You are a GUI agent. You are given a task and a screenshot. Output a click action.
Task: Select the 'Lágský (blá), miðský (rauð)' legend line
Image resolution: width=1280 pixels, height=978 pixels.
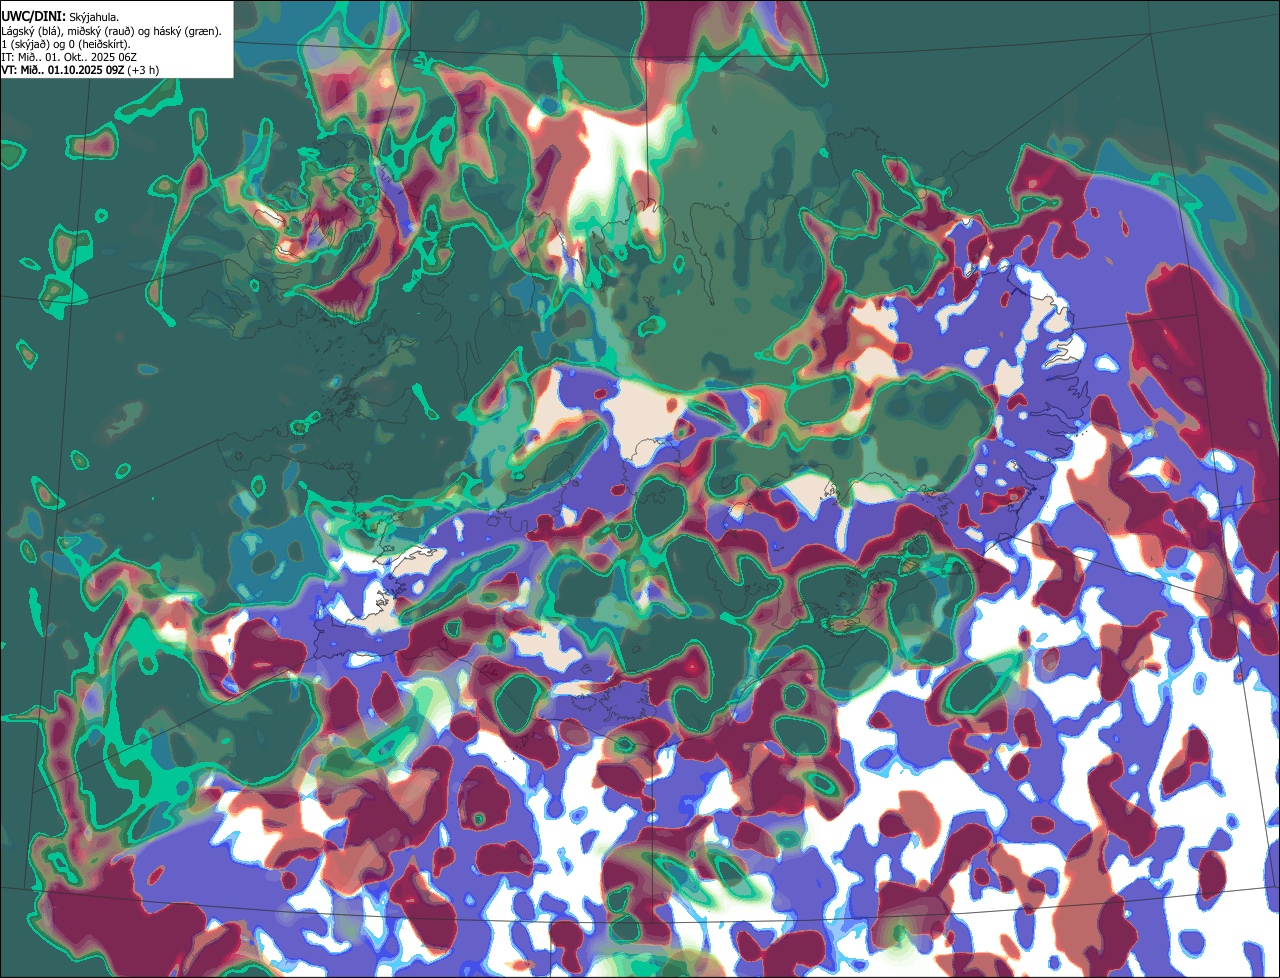click(x=112, y=31)
